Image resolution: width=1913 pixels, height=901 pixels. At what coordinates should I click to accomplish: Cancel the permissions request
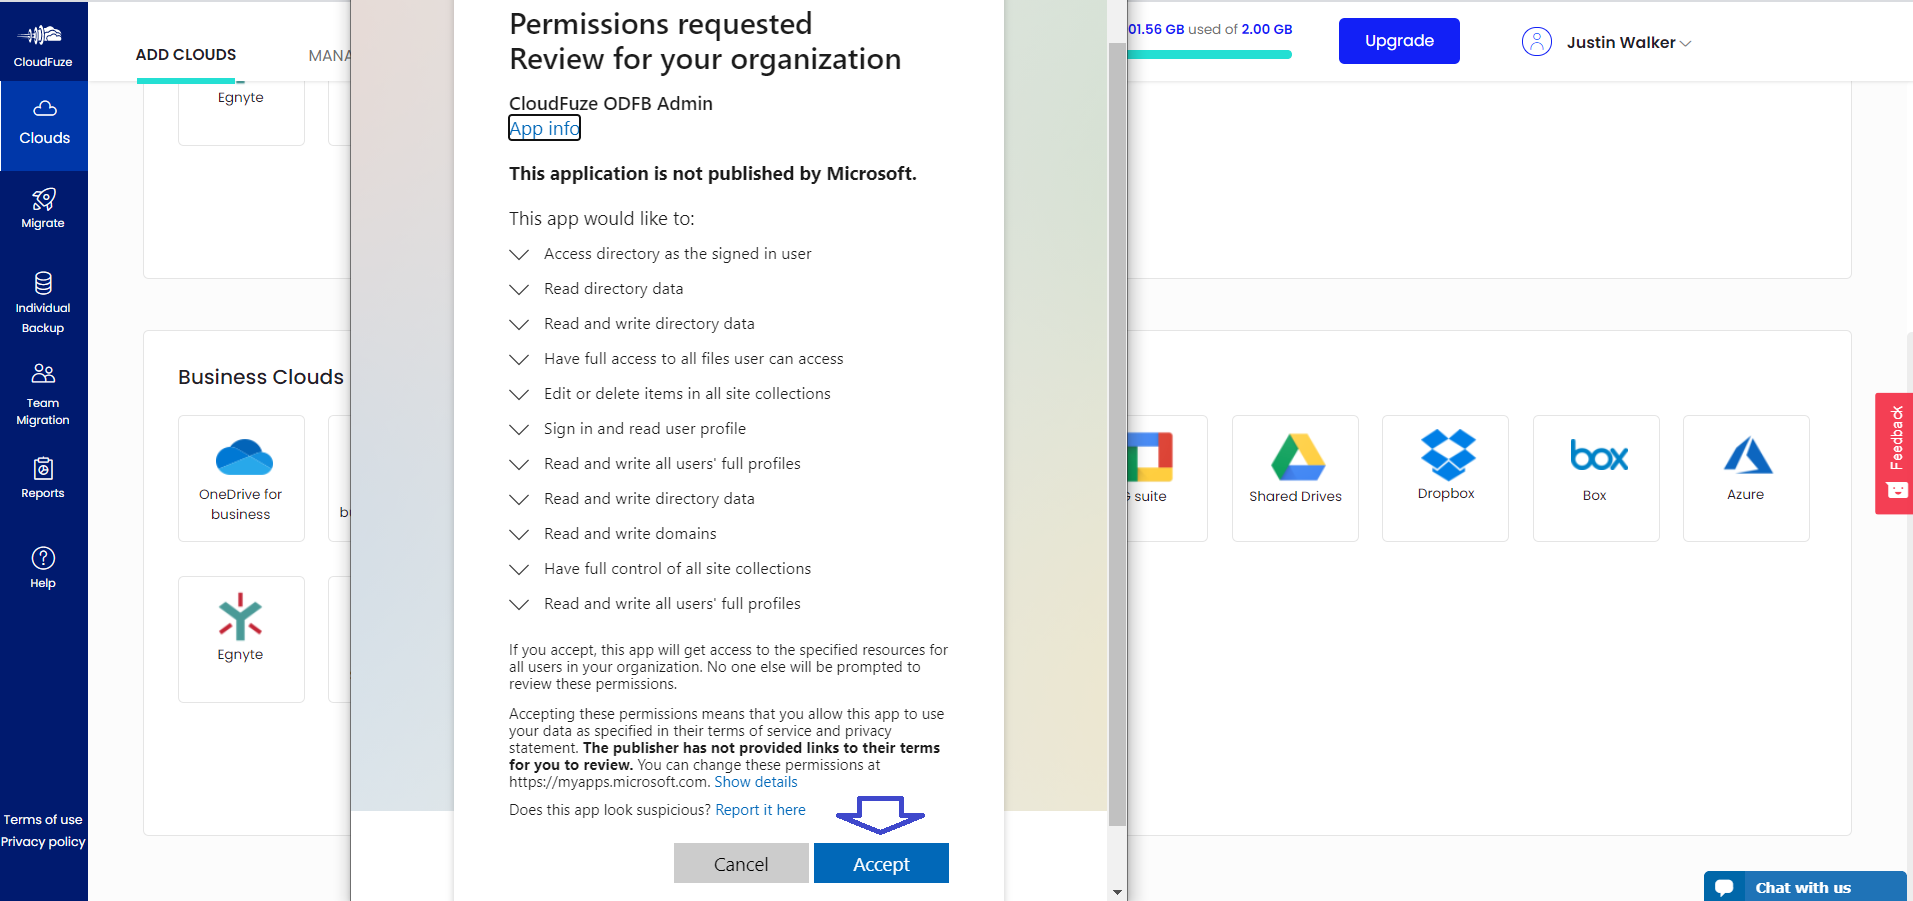tap(741, 864)
